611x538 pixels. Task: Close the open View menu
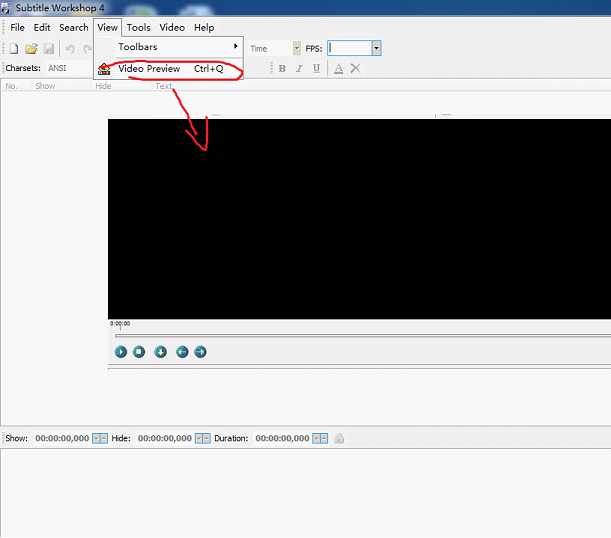click(108, 28)
